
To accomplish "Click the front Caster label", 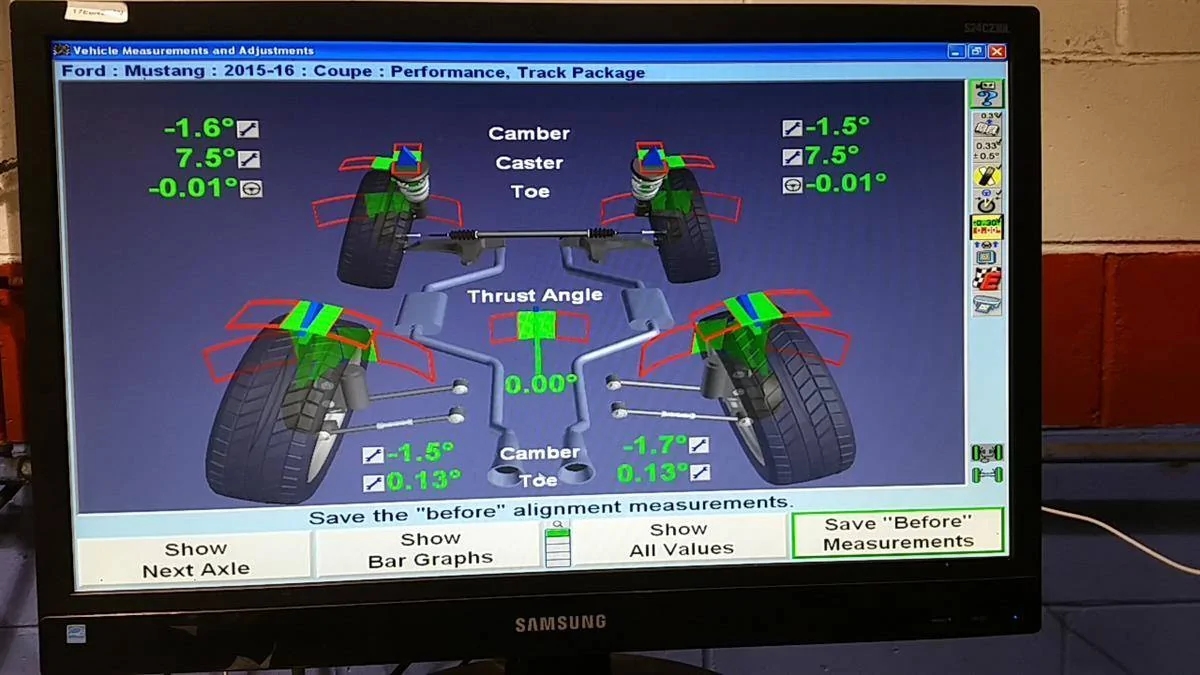I will pyautogui.click(x=529, y=162).
